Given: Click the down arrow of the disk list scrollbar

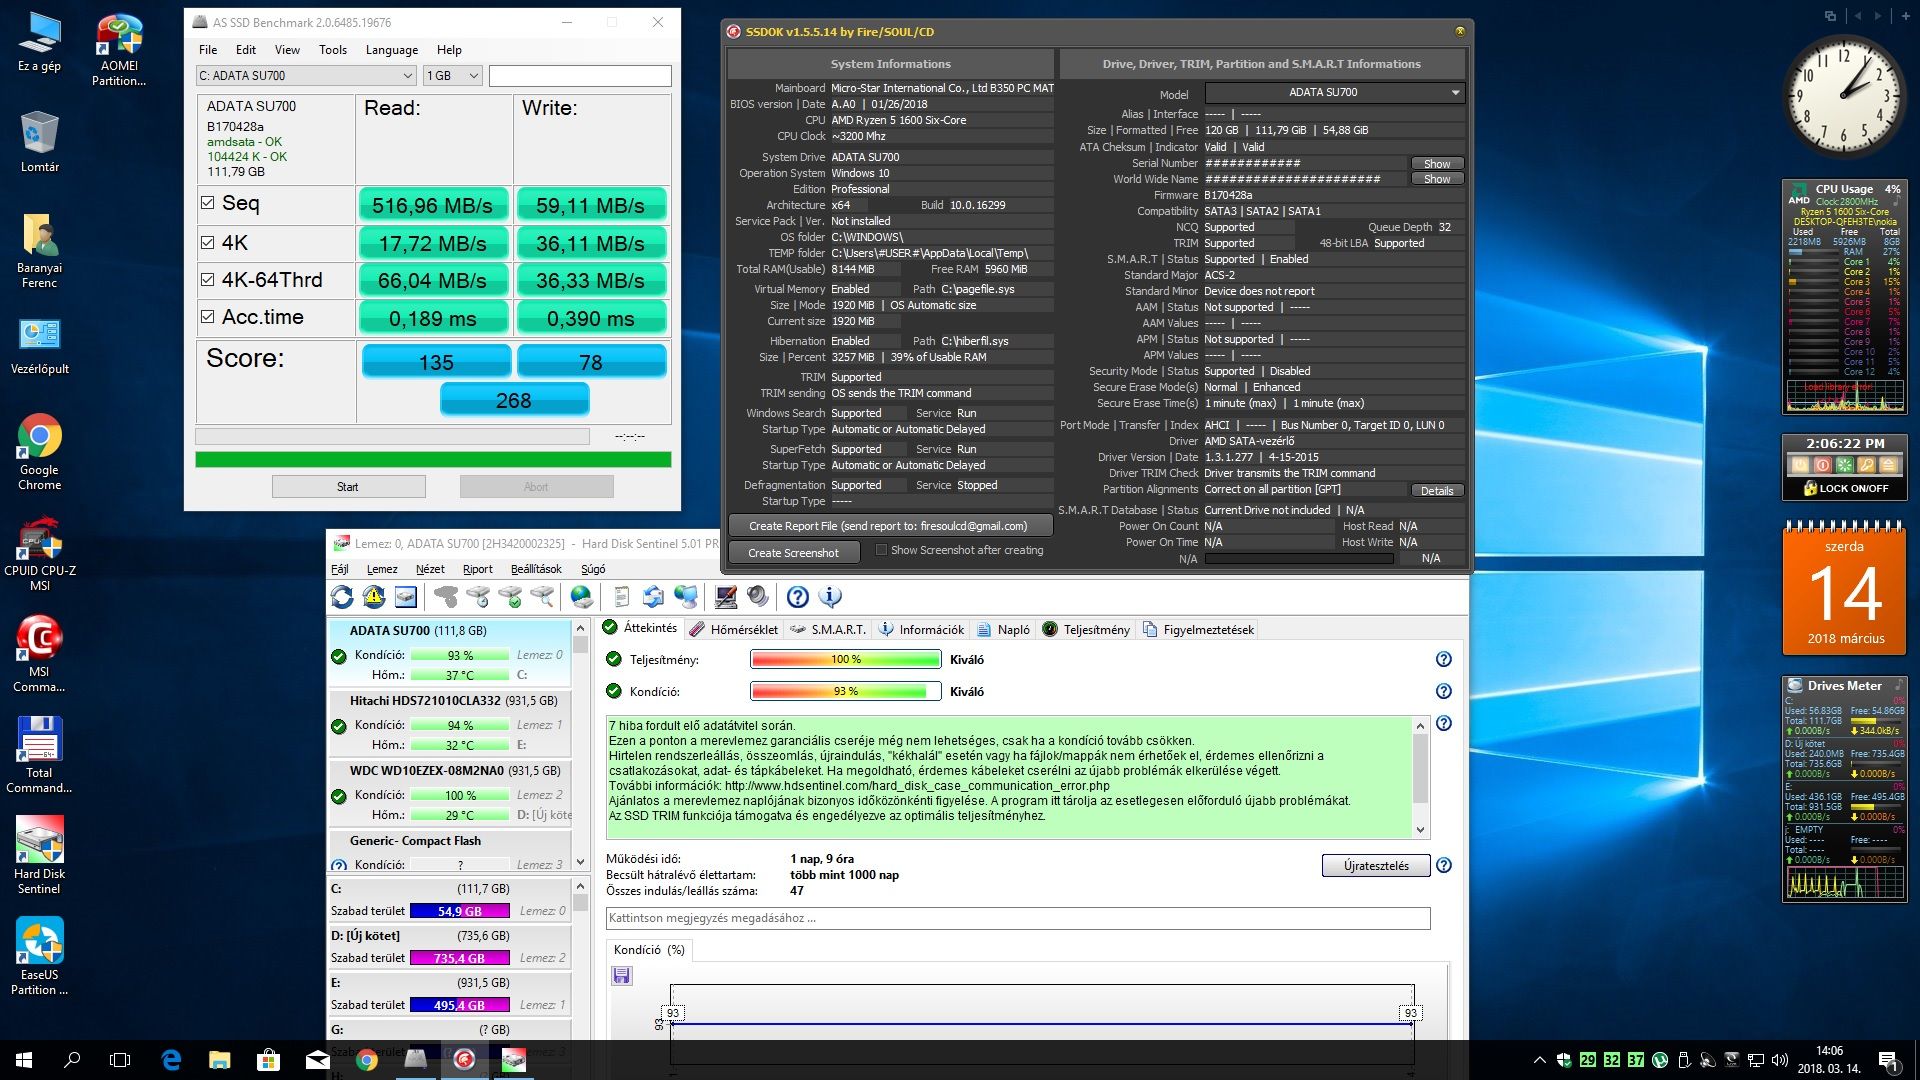Looking at the screenshot, I should click(580, 863).
